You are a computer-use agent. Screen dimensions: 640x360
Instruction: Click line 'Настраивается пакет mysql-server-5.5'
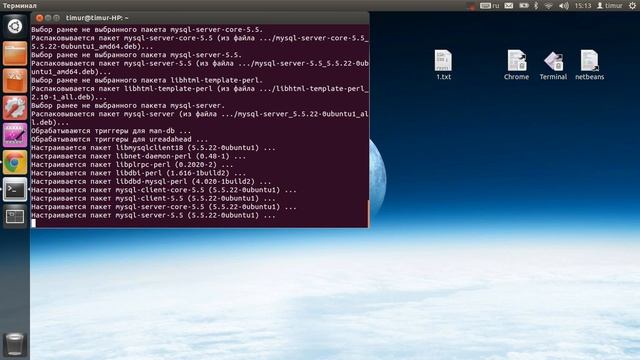tap(153, 215)
